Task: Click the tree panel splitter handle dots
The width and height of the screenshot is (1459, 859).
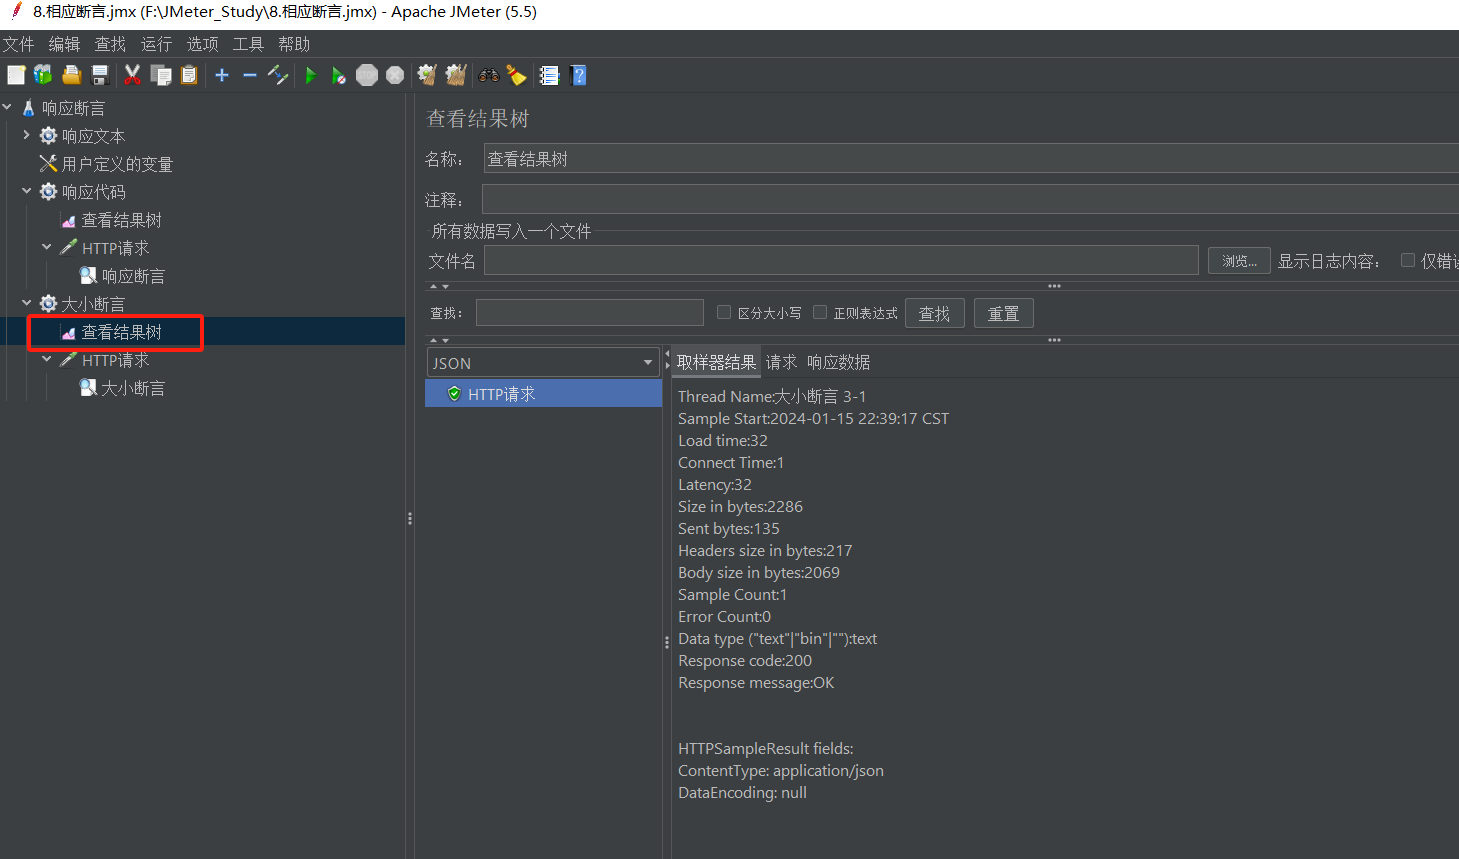Action: point(410,518)
